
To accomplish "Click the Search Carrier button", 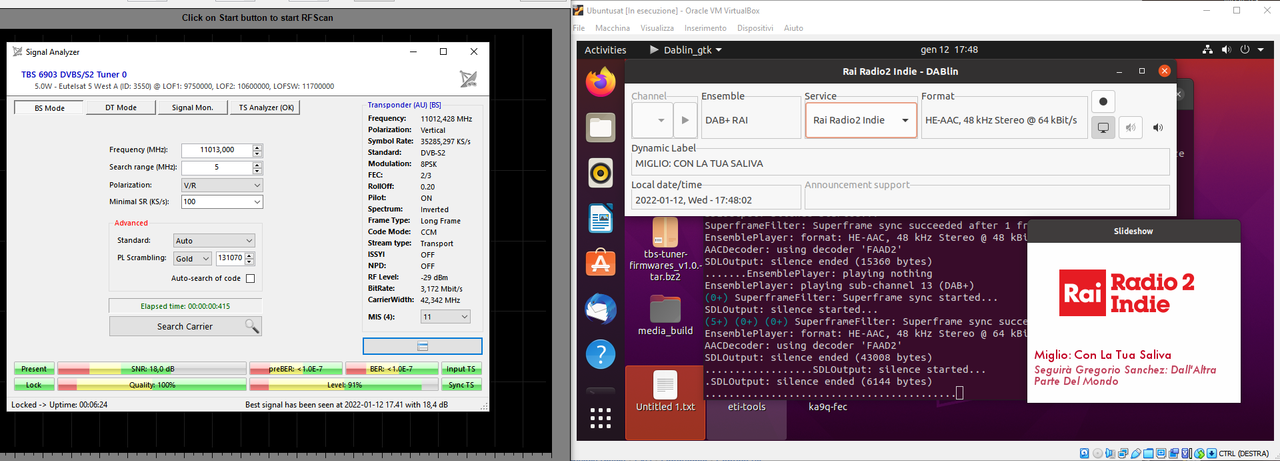I will (x=185, y=326).
